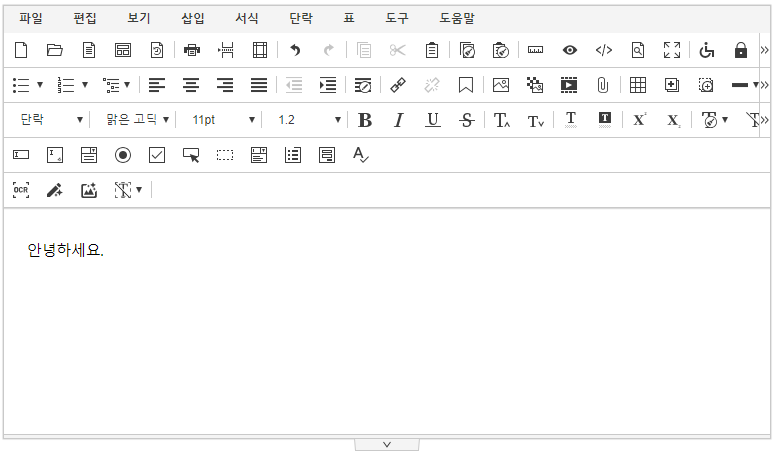The height and width of the screenshot is (454, 775).
Task: Click the undo arrow icon
Action: tap(295, 50)
